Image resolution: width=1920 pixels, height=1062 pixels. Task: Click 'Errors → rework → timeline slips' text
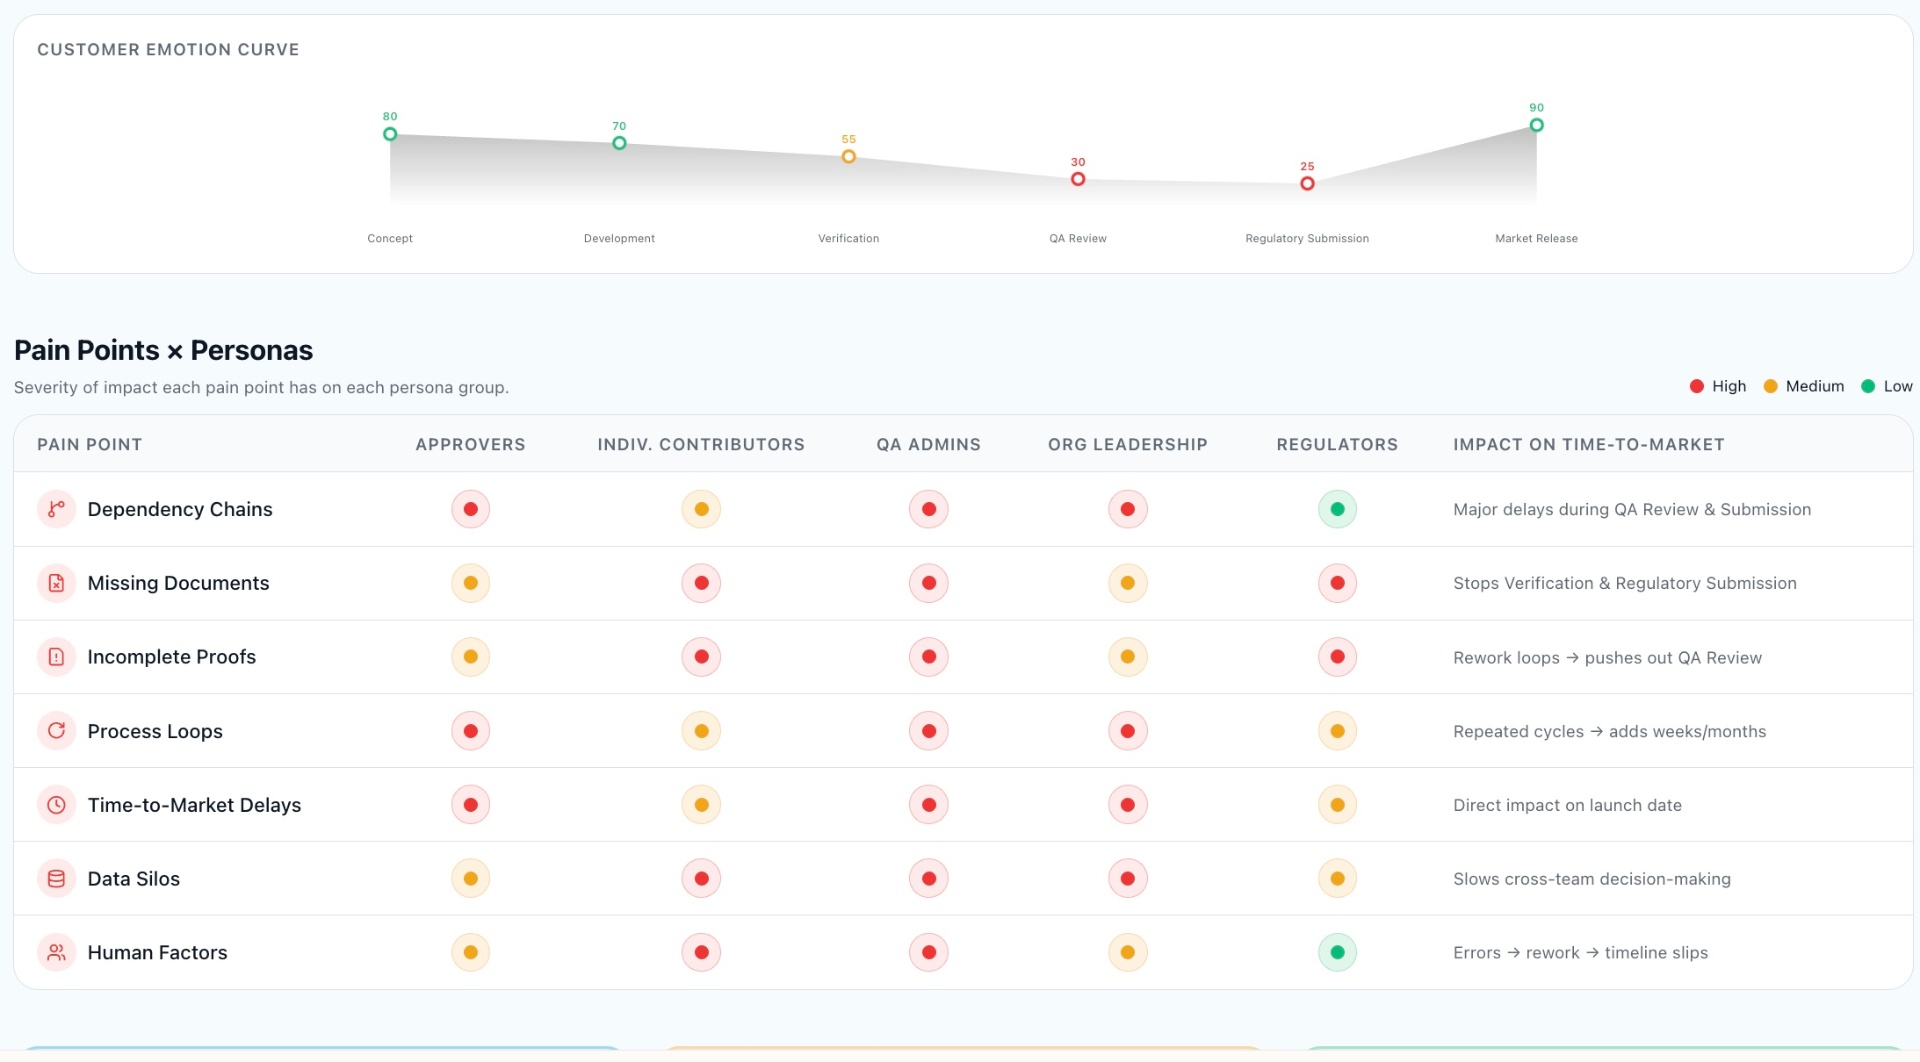(x=1580, y=953)
